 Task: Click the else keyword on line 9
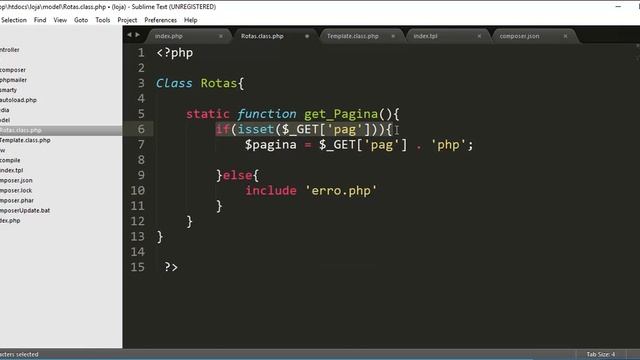[238, 176]
